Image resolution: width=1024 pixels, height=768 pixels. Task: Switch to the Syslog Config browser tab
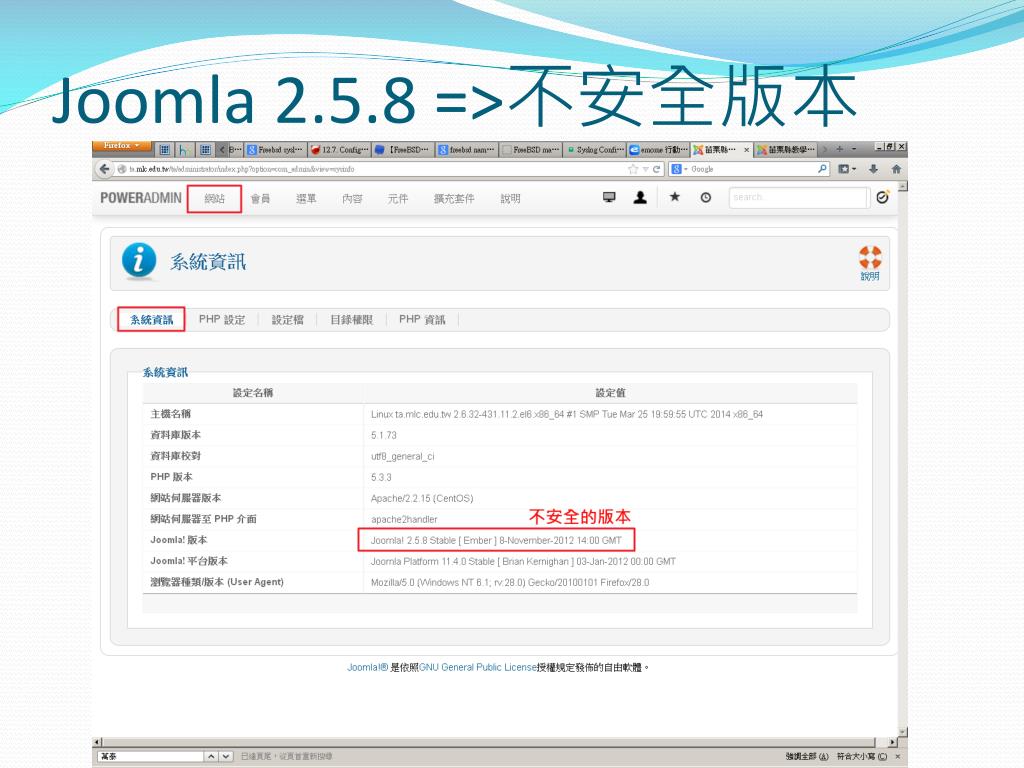point(595,150)
